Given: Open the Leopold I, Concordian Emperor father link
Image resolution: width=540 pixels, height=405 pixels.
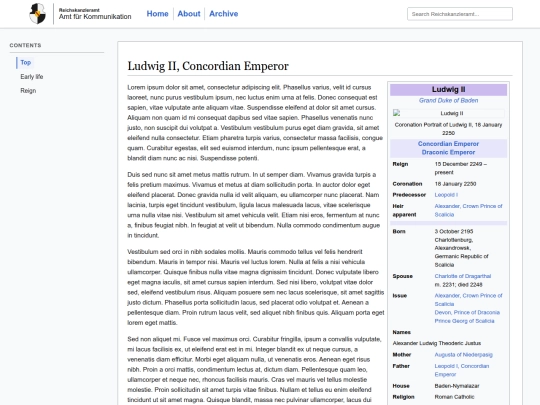Looking at the screenshot, I should 461,370.
